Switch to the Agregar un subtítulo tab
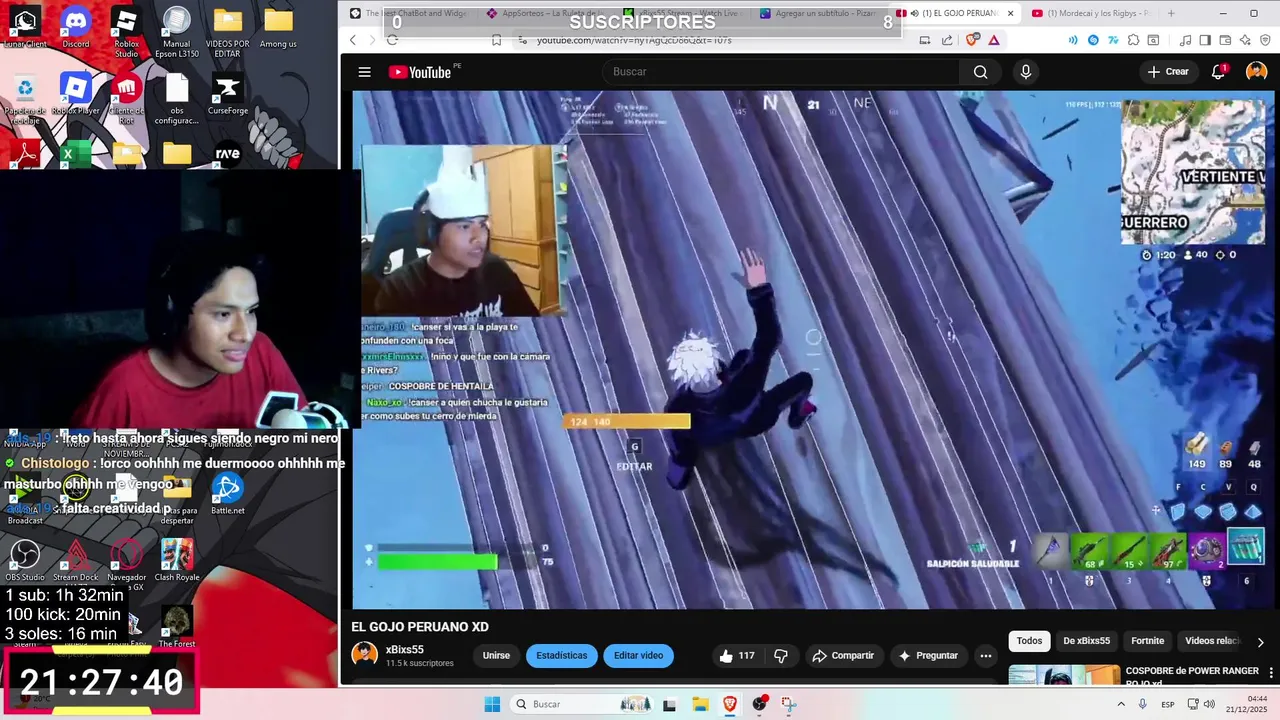The image size is (1280, 720). pyautogui.click(x=817, y=13)
